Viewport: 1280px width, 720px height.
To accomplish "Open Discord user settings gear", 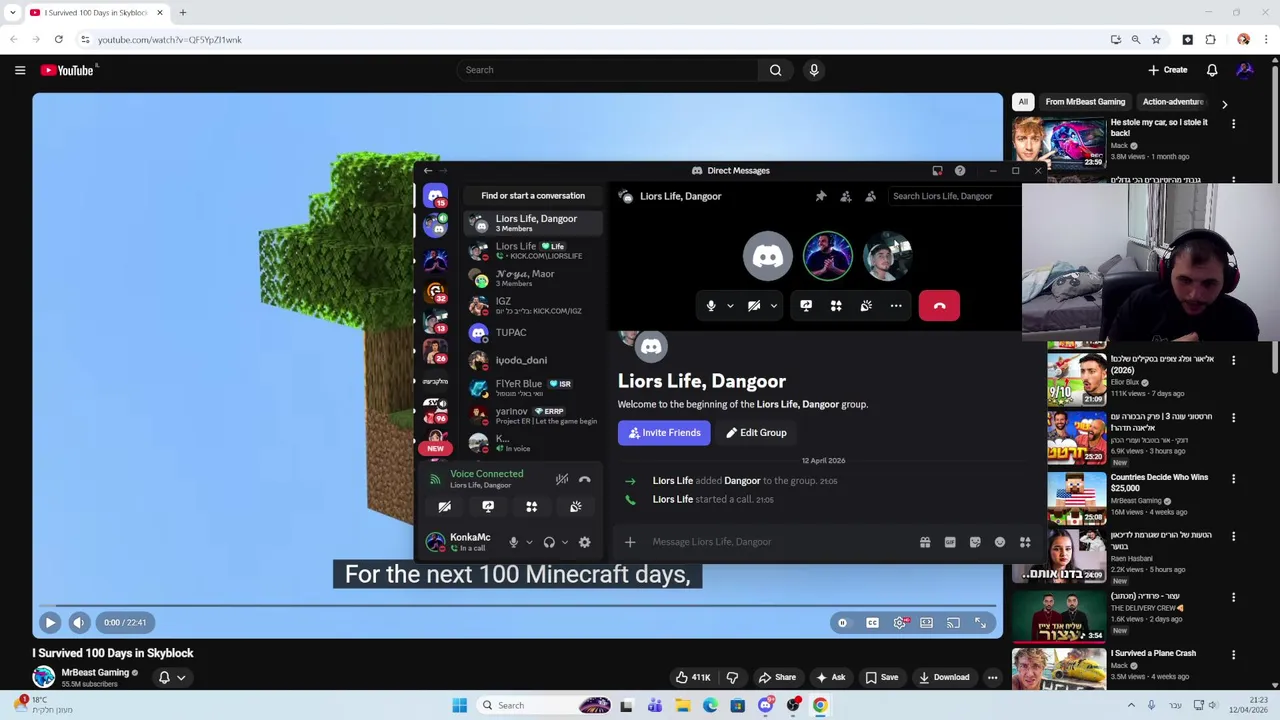I will pos(585,542).
